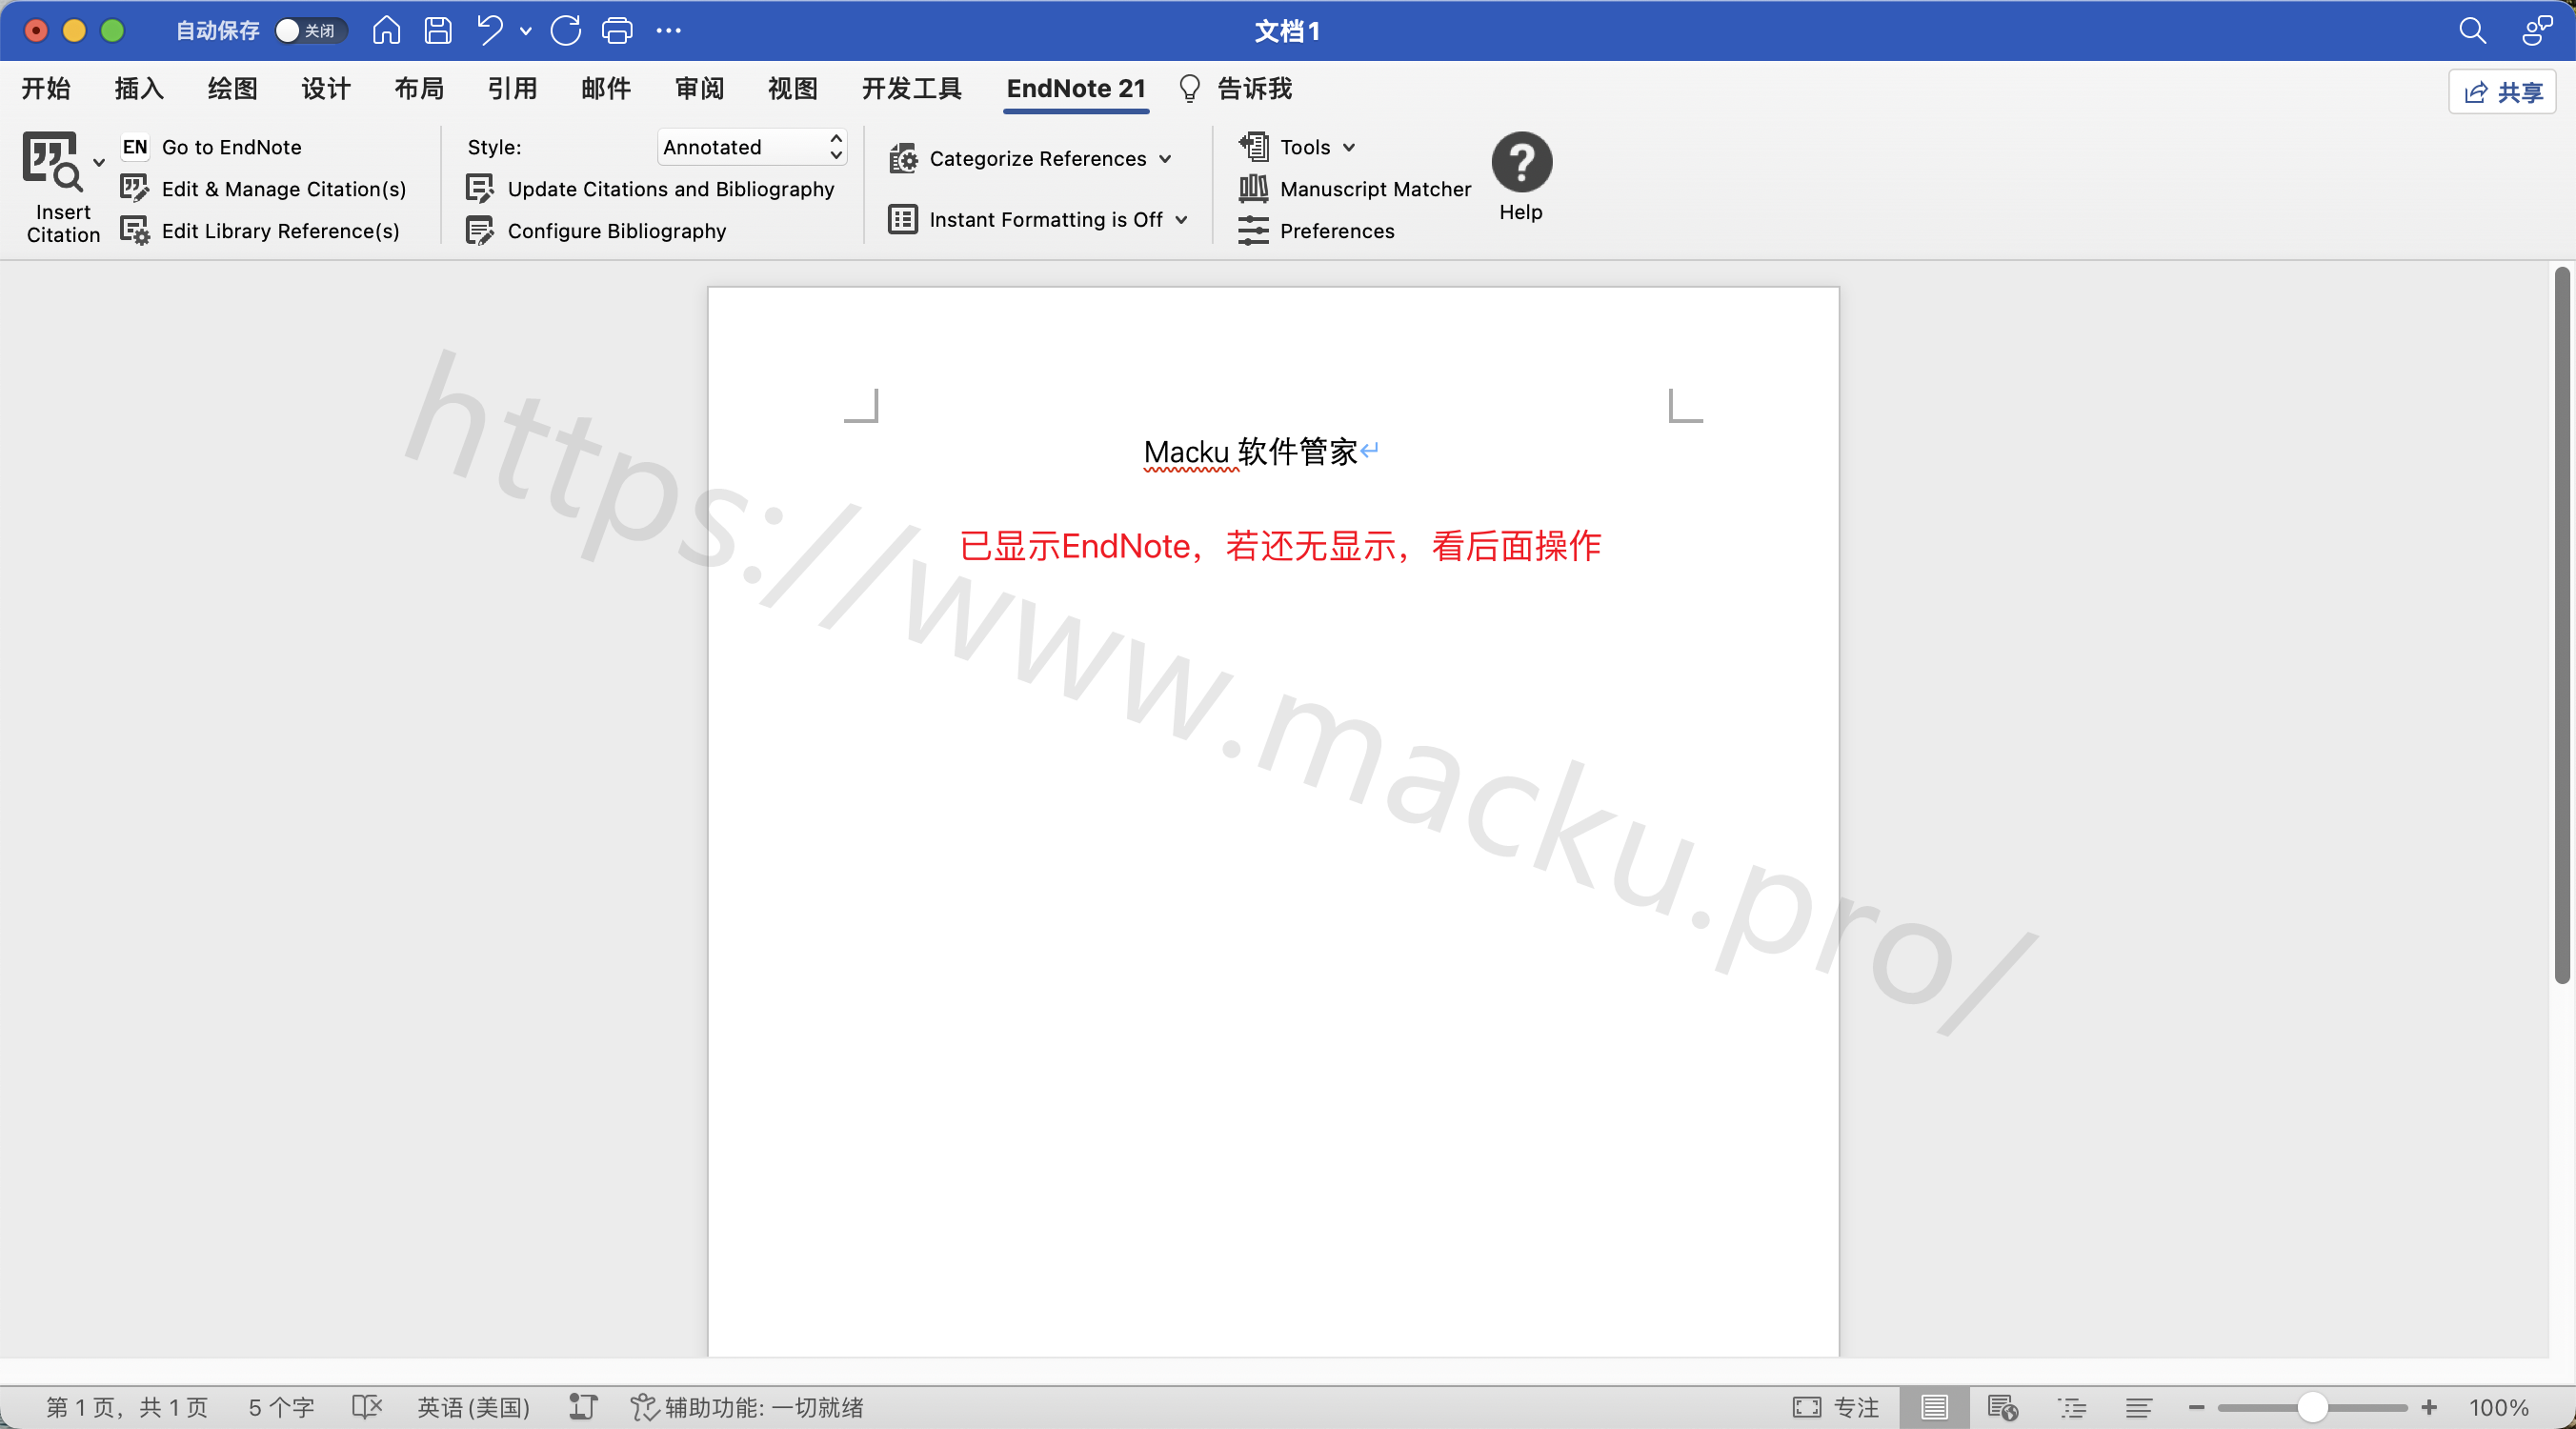Switch to Web Layout view icon
The height and width of the screenshot is (1429, 2576).
2003,1407
